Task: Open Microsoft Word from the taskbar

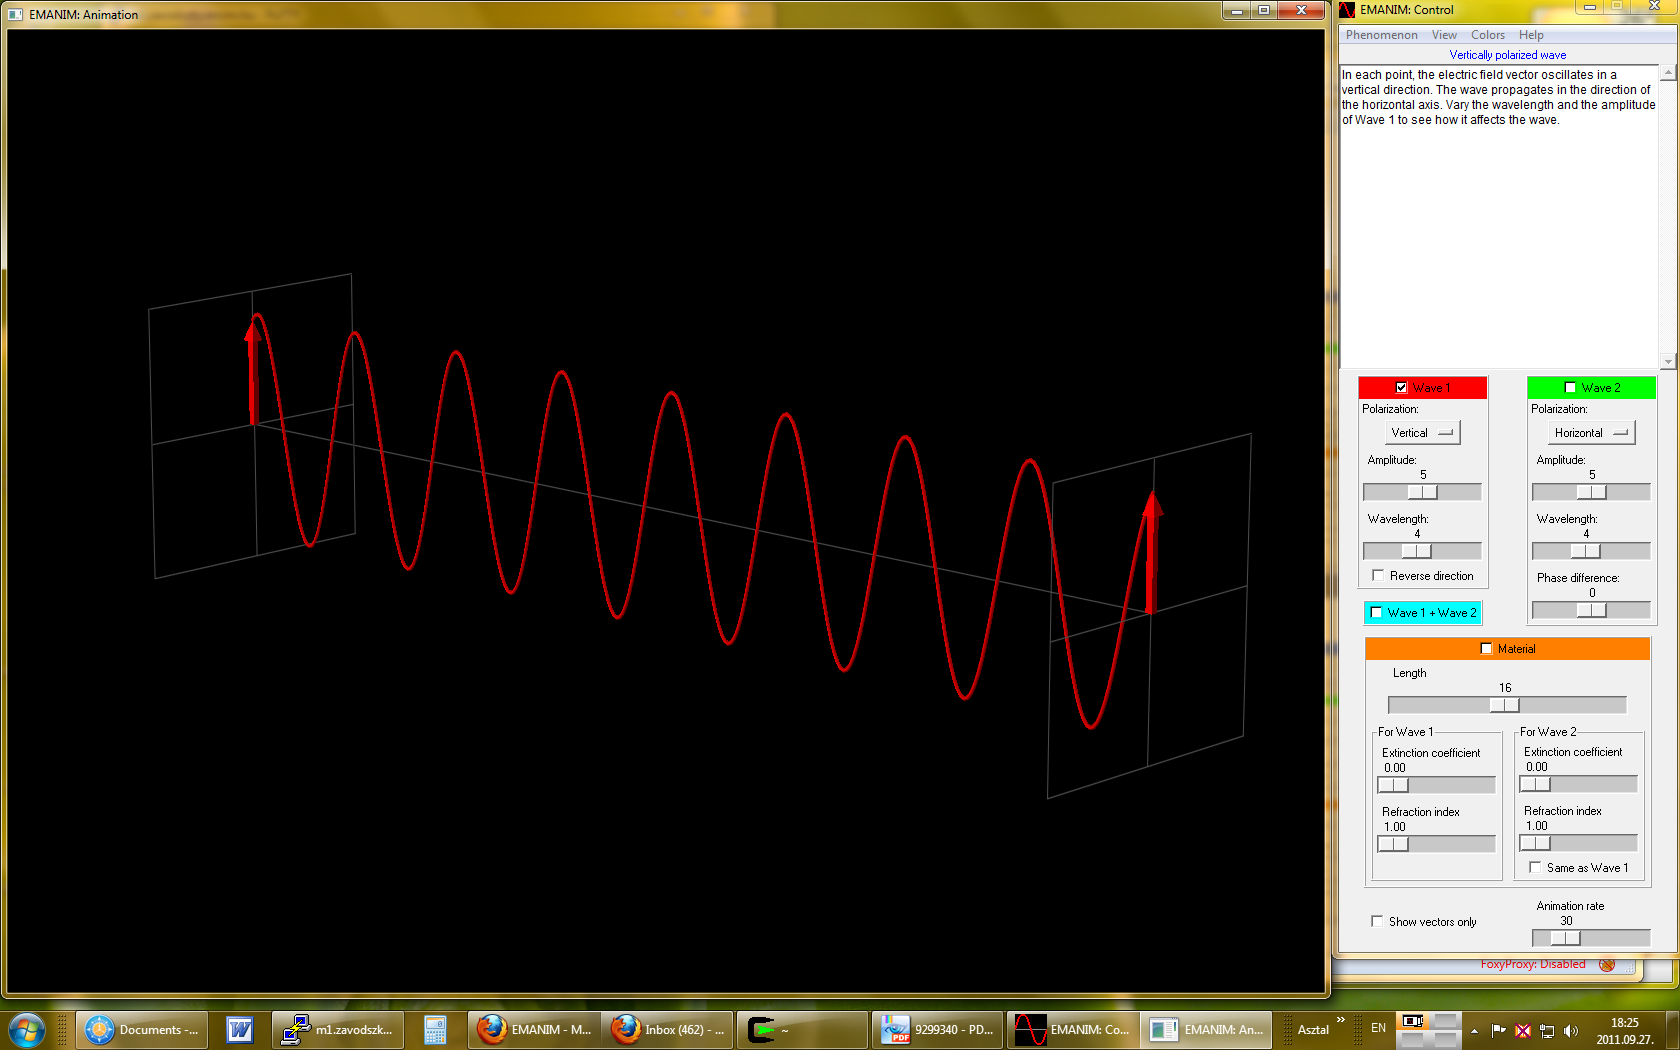Action: coord(239,1029)
